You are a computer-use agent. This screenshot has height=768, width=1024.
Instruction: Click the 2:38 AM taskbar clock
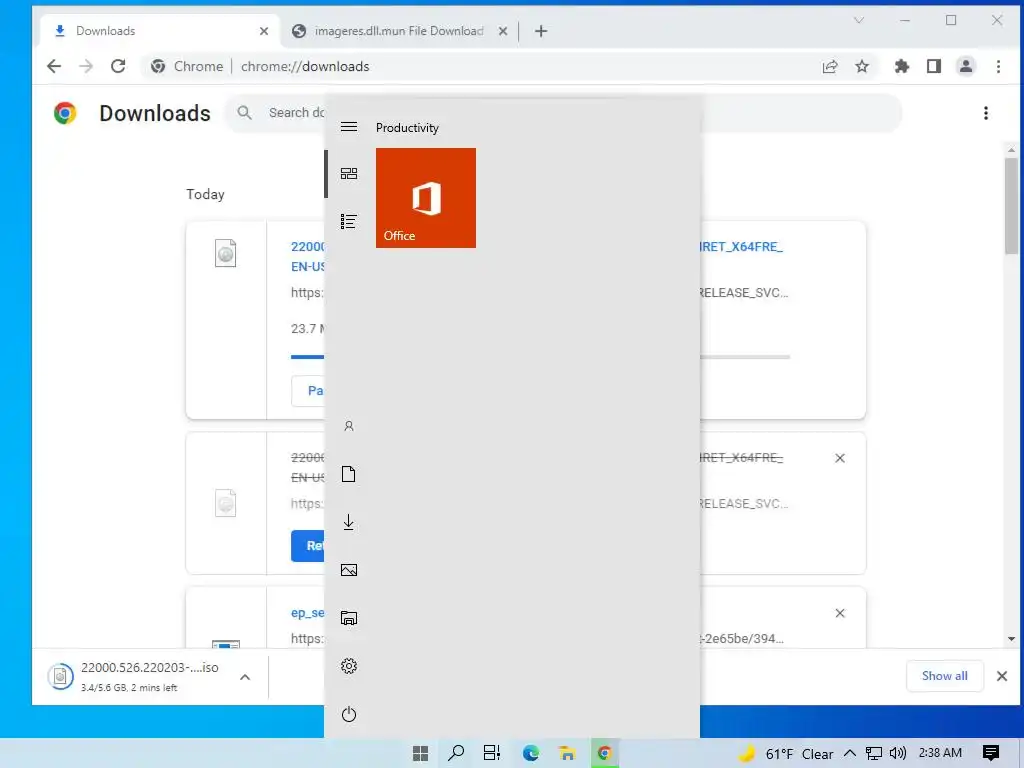click(x=940, y=753)
